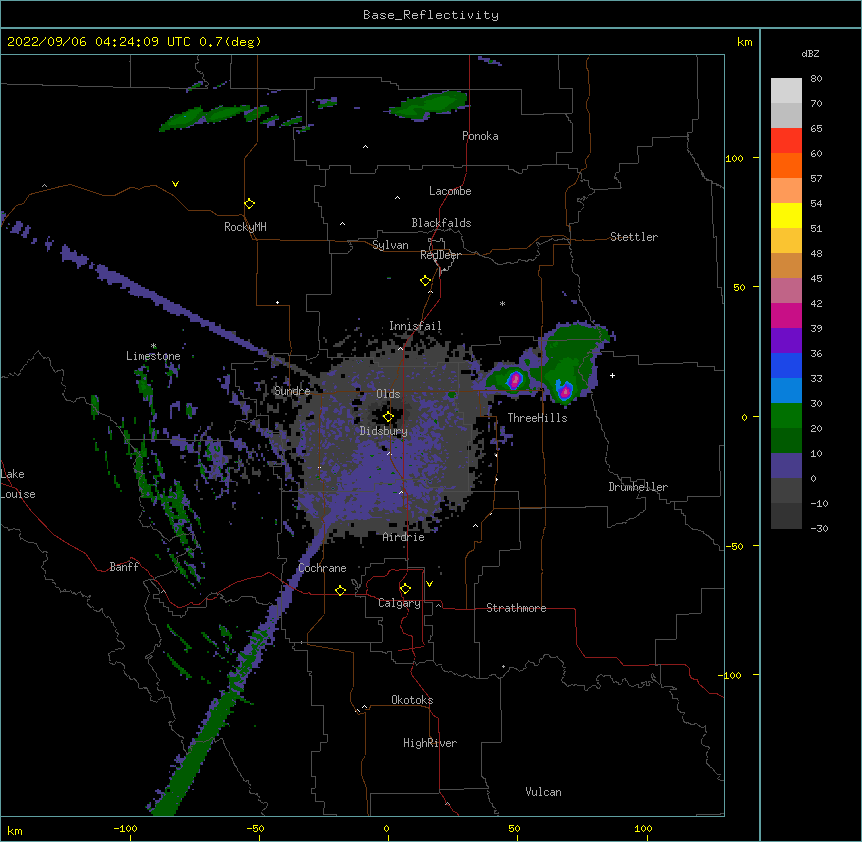Click the yellow diamond marker south of RedDeer
This screenshot has width=862, height=842.
[426, 281]
